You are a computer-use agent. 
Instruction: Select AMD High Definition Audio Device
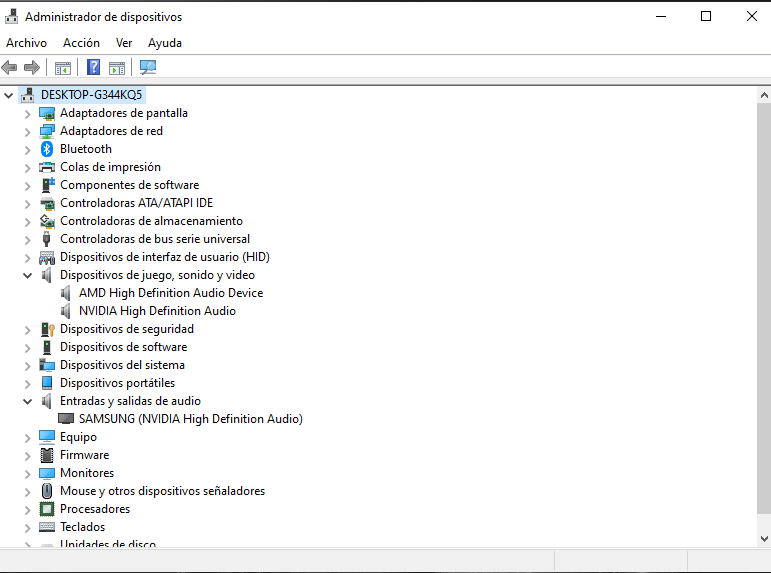tap(171, 293)
